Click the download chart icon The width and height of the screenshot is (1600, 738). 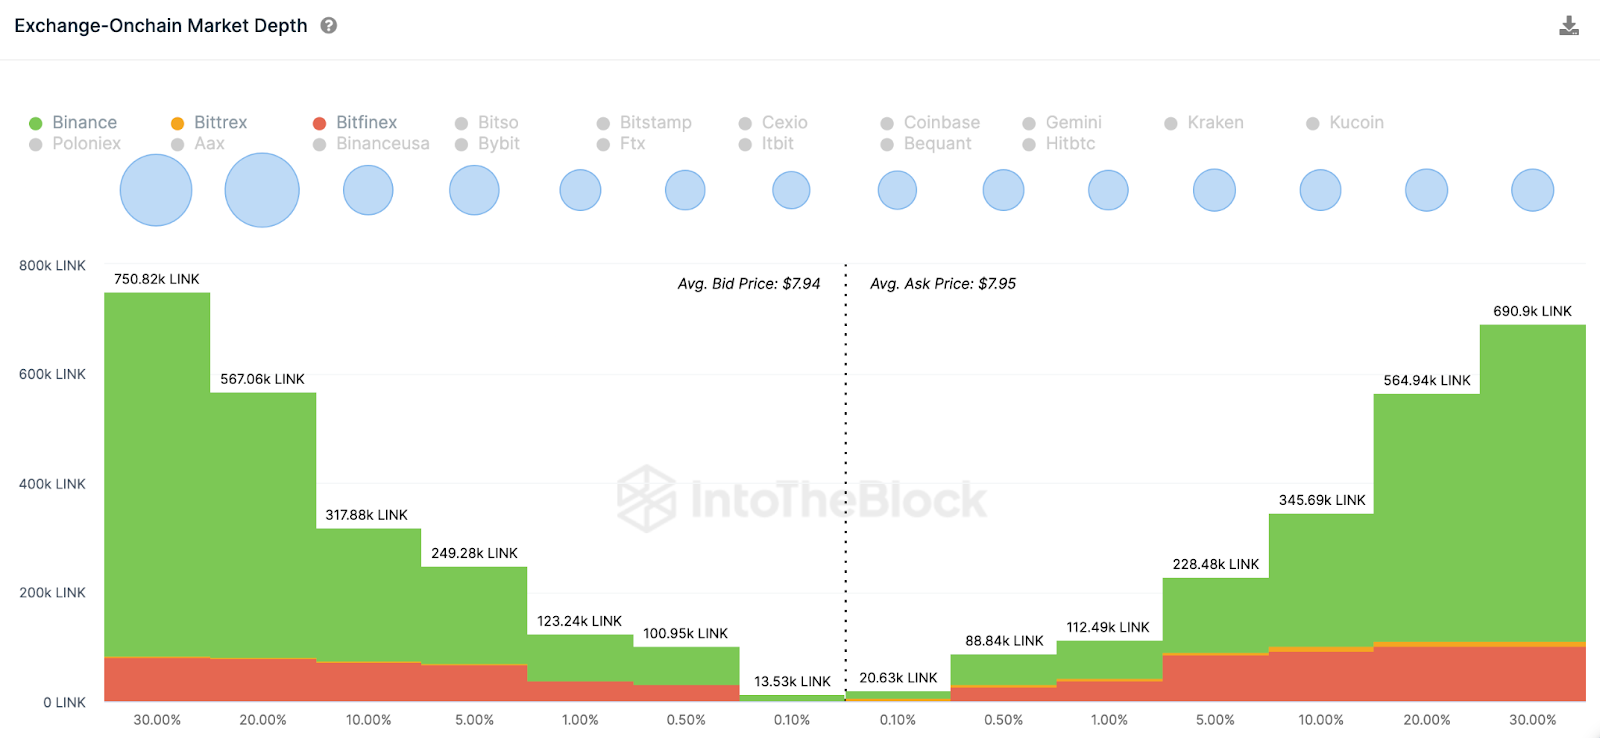click(1569, 26)
